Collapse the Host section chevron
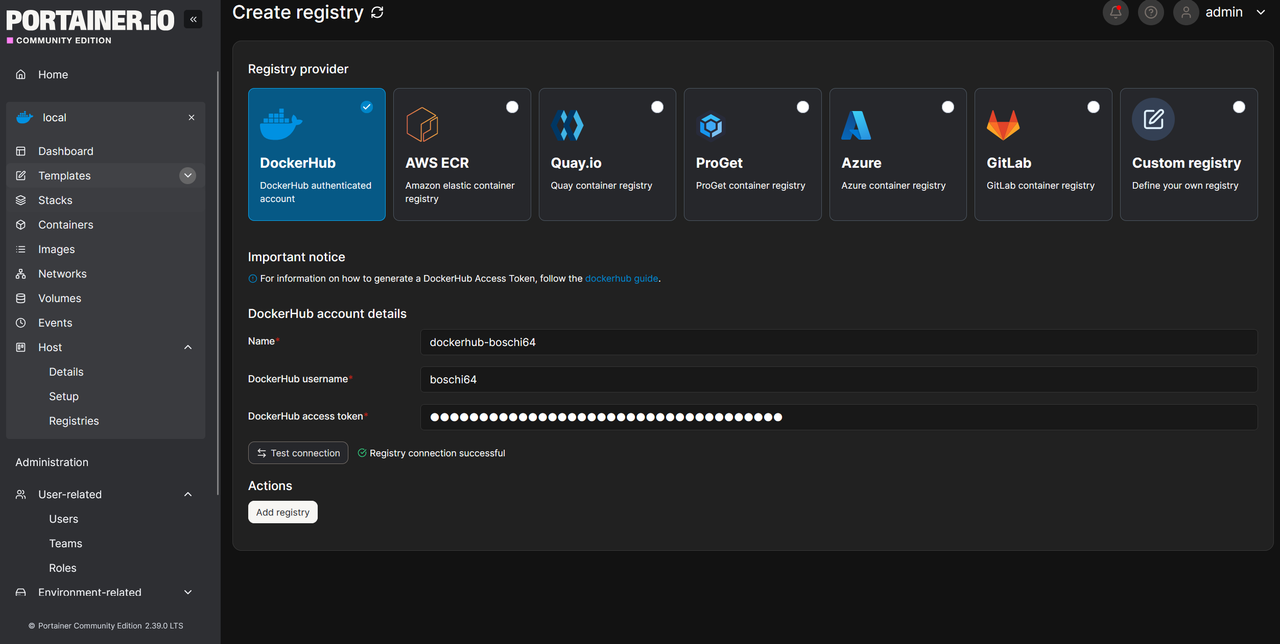 click(x=188, y=347)
